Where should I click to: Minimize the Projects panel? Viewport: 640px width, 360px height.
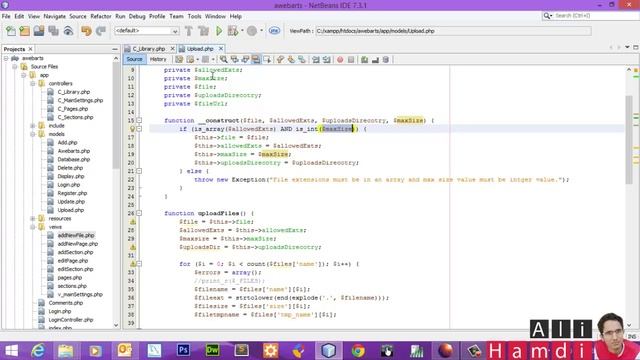pos(115,49)
